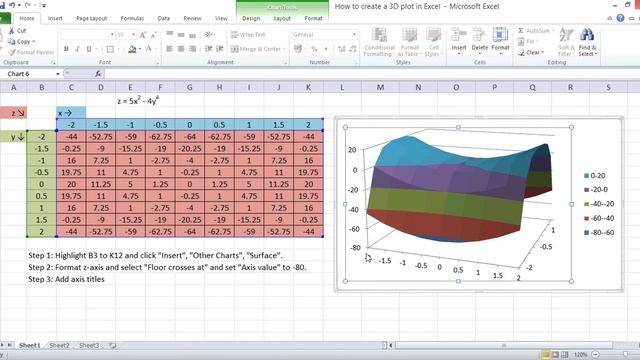
Task: Increase indent icon
Action: coord(220,49)
